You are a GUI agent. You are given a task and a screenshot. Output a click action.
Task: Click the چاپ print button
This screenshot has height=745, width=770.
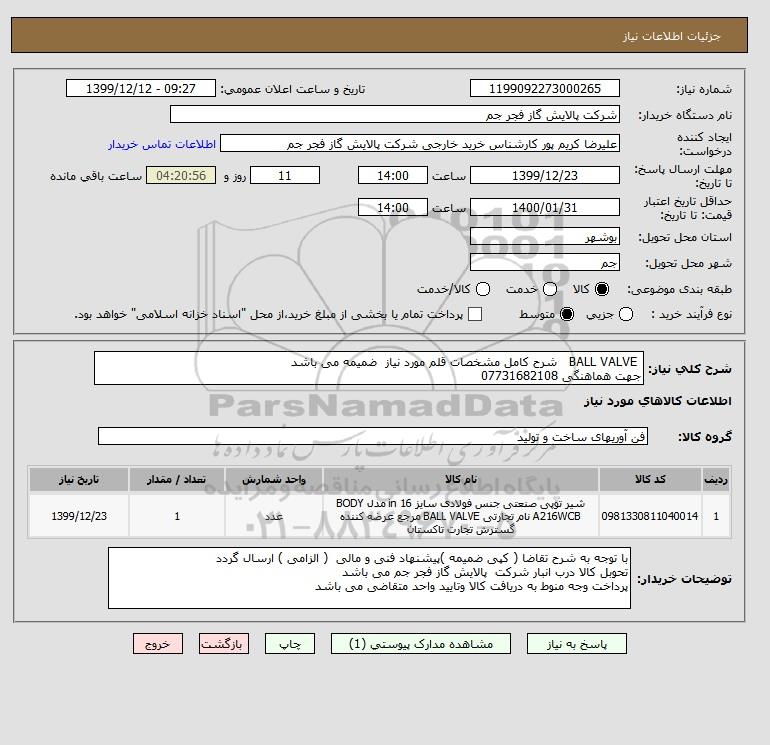(290, 643)
